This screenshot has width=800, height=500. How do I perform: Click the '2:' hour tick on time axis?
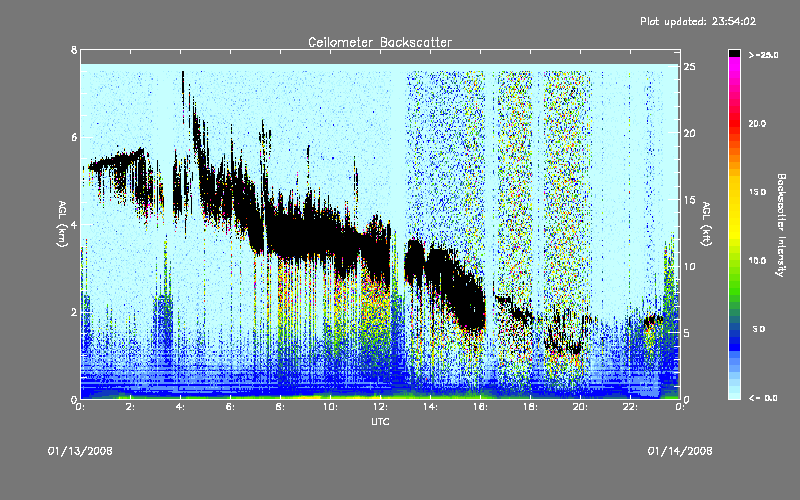[x=130, y=407]
